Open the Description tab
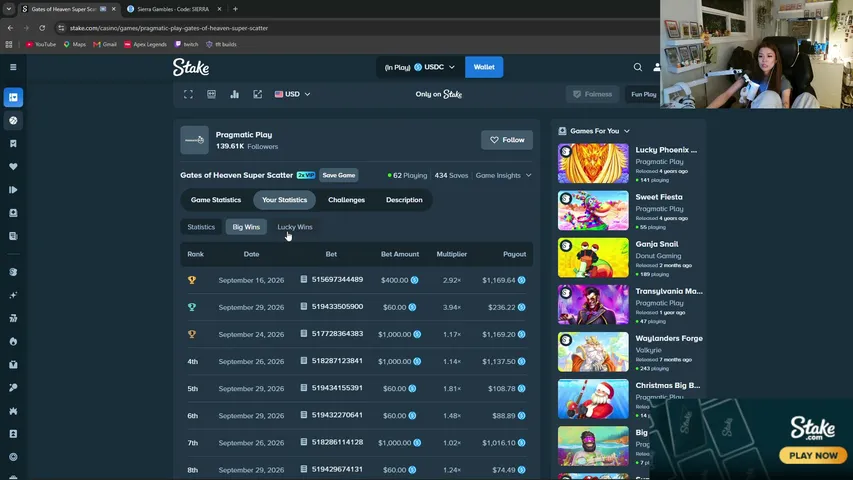The image size is (853, 480). [404, 200]
